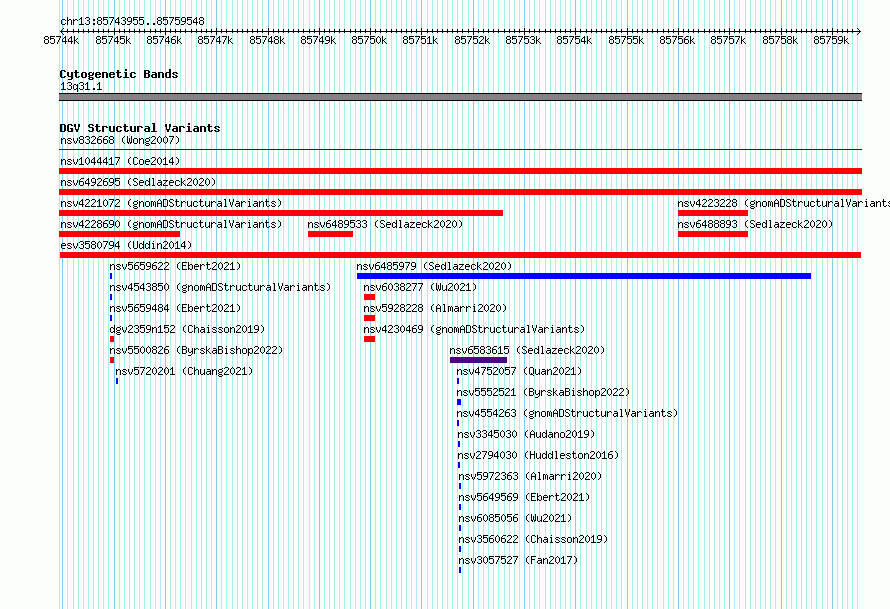
Task: Click the 85750k ruler tick label
Action: (369, 40)
